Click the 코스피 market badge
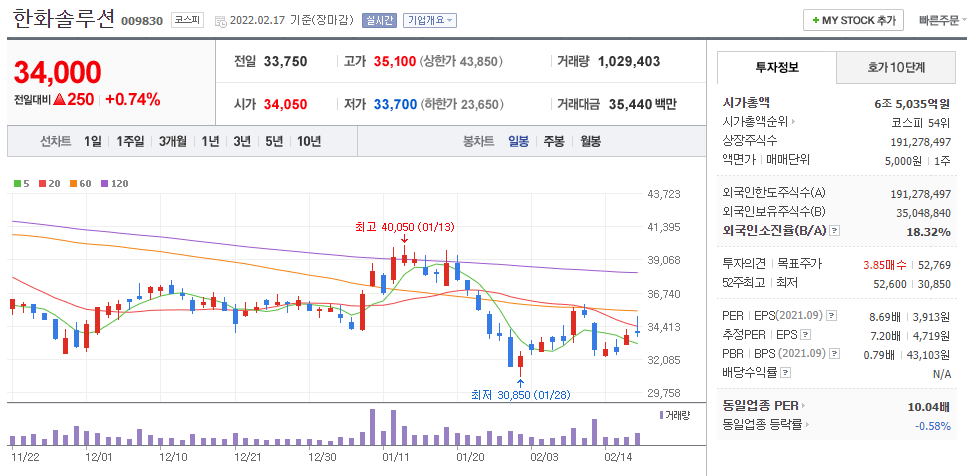The height and width of the screenshot is (476, 975). click(x=187, y=20)
